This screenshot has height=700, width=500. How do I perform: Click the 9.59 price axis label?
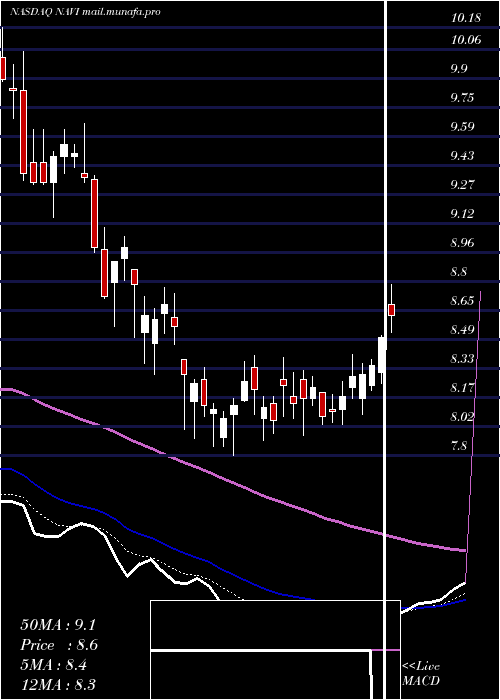pos(462,127)
